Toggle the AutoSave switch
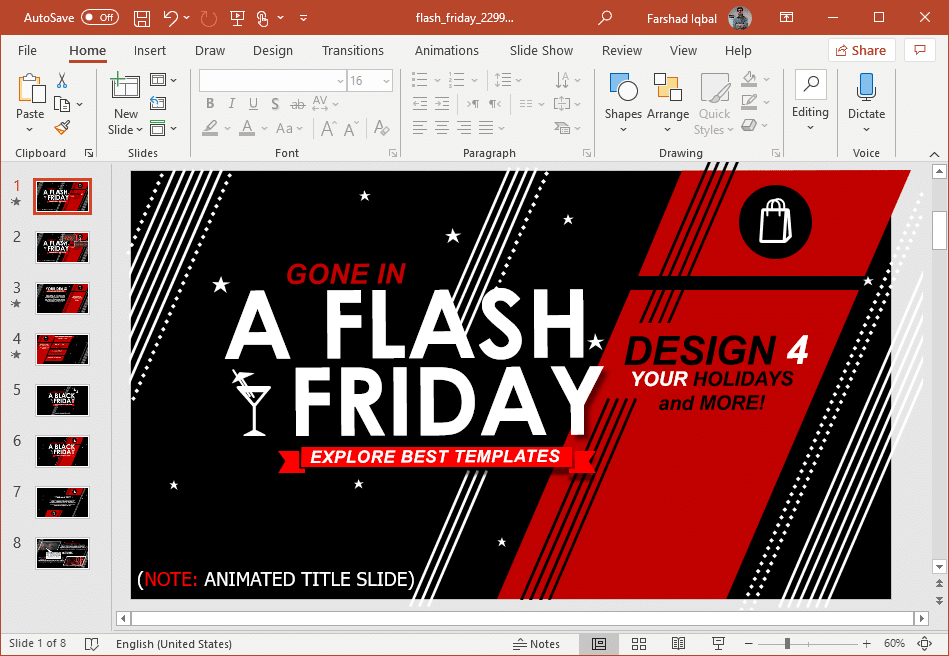The height and width of the screenshot is (656, 949). click(99, 17)
